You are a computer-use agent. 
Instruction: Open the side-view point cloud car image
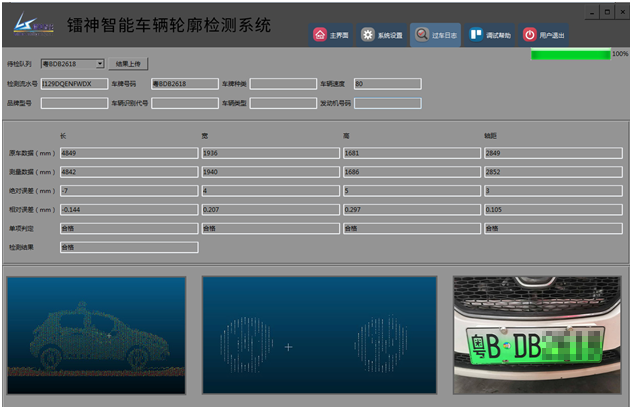click(96, 335)
